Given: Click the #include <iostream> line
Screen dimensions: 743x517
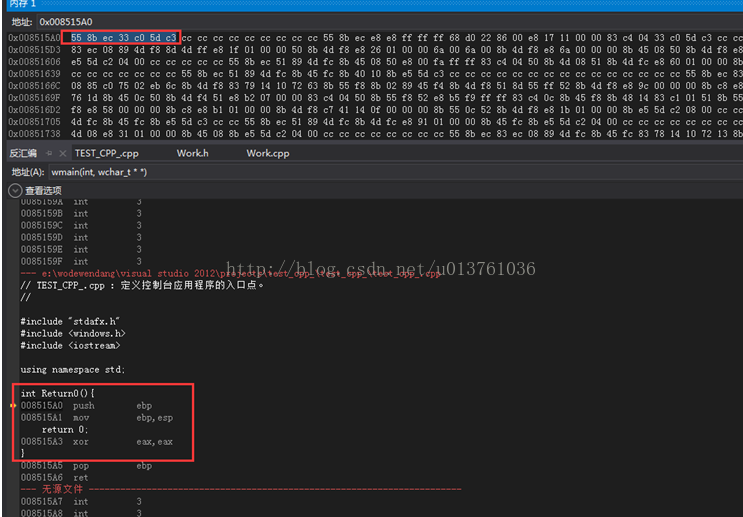Looking at the screenshot, I should (x=70, y=345).
